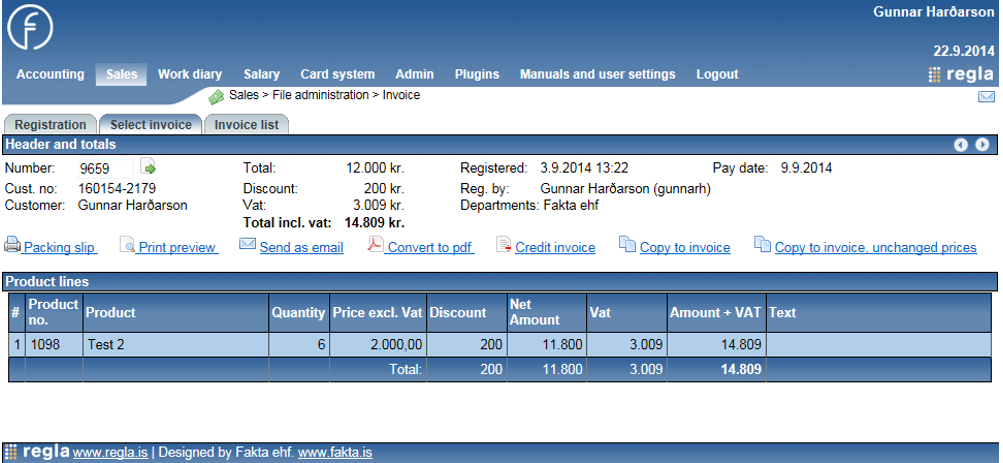Click the Credit invoice icon
The image size is (1003, 463).
point(503,245)
